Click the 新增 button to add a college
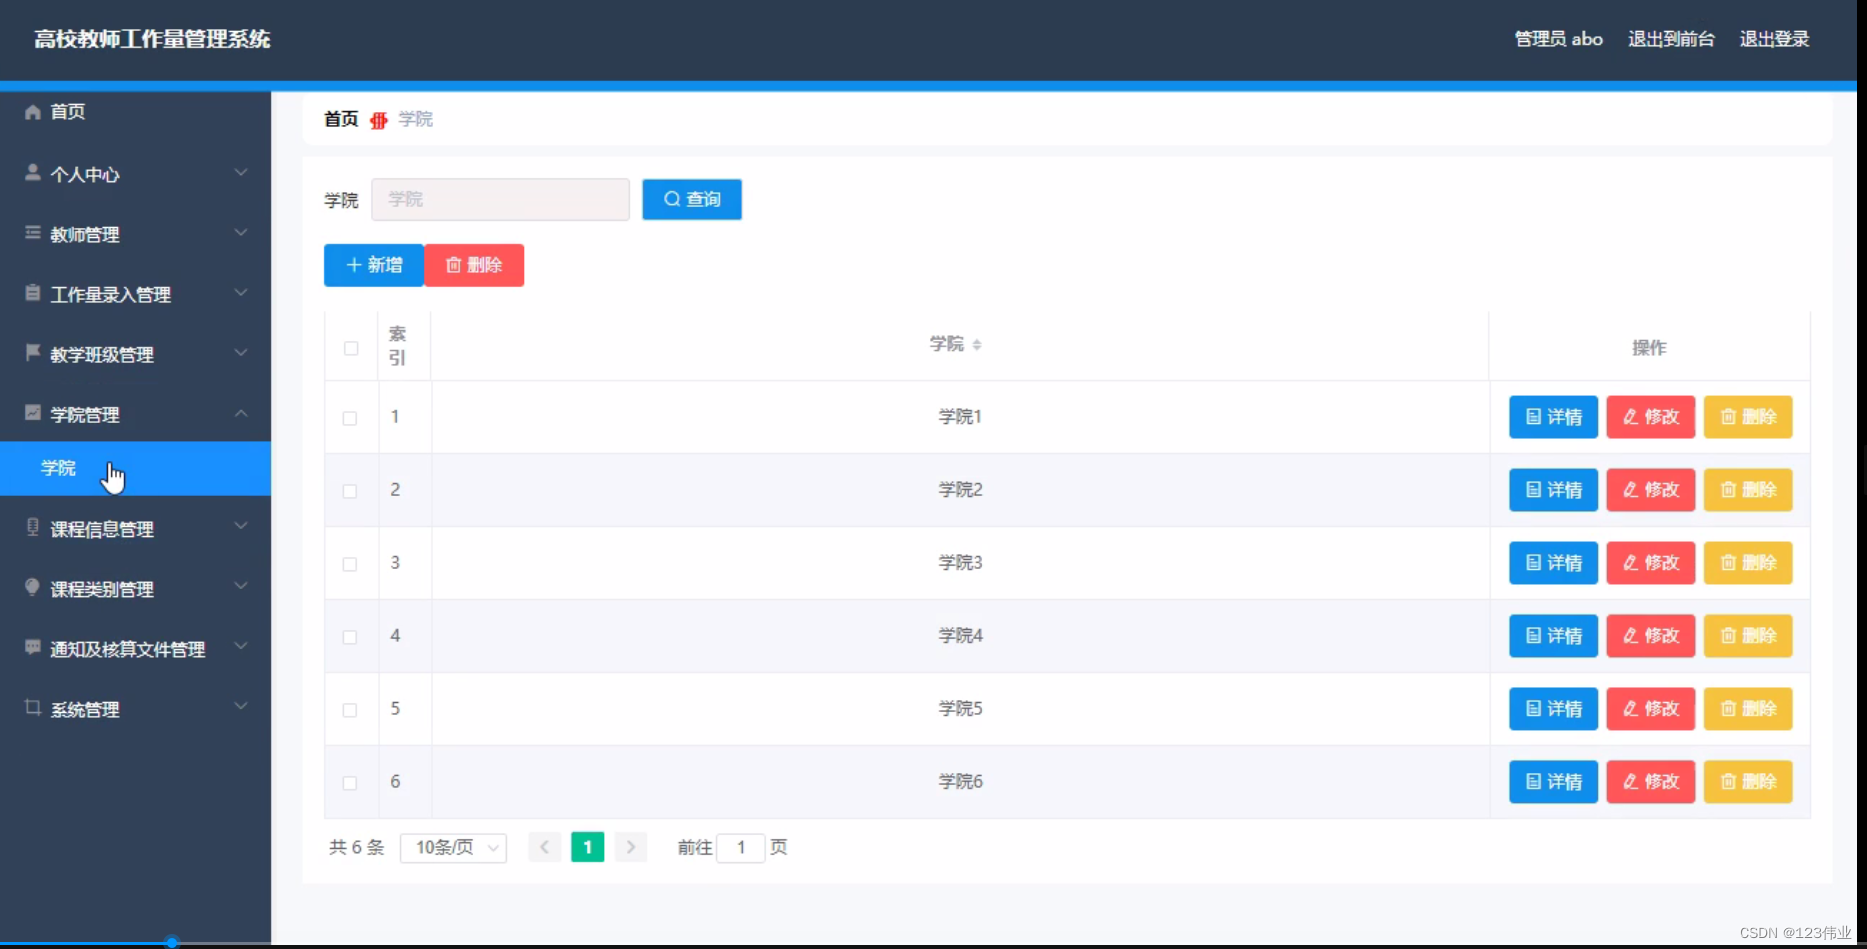The width and height of the screenshot is (1867, 949). pos(373,264)
